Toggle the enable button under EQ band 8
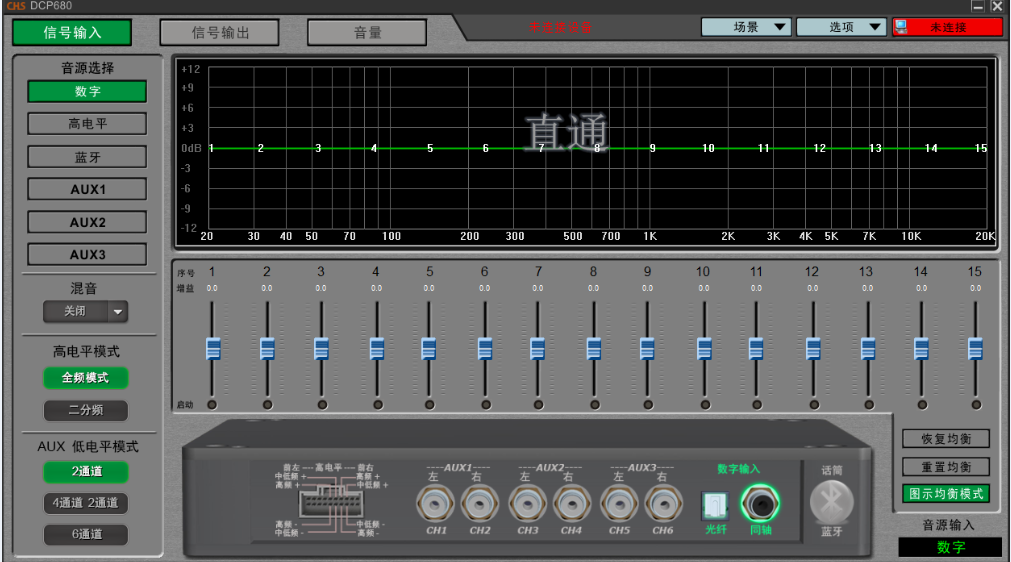This screenshot has height=562, width=1011. 594,405
